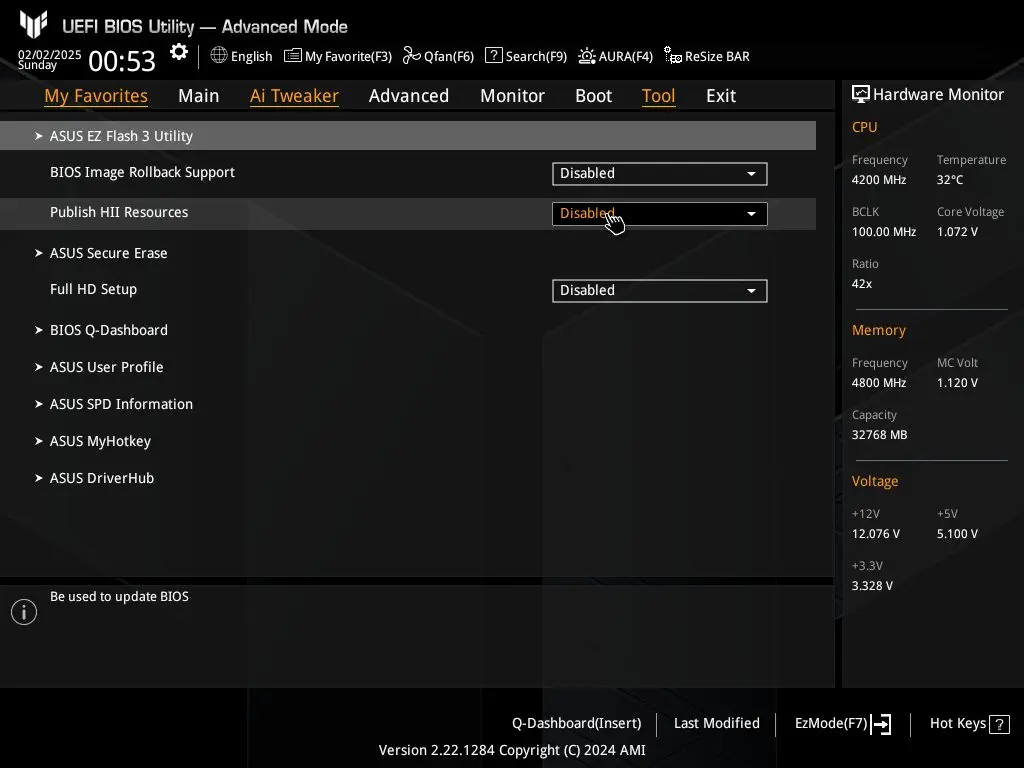
Task: Click the +5V reading 5.100 V
Action: tap(957, 534)
